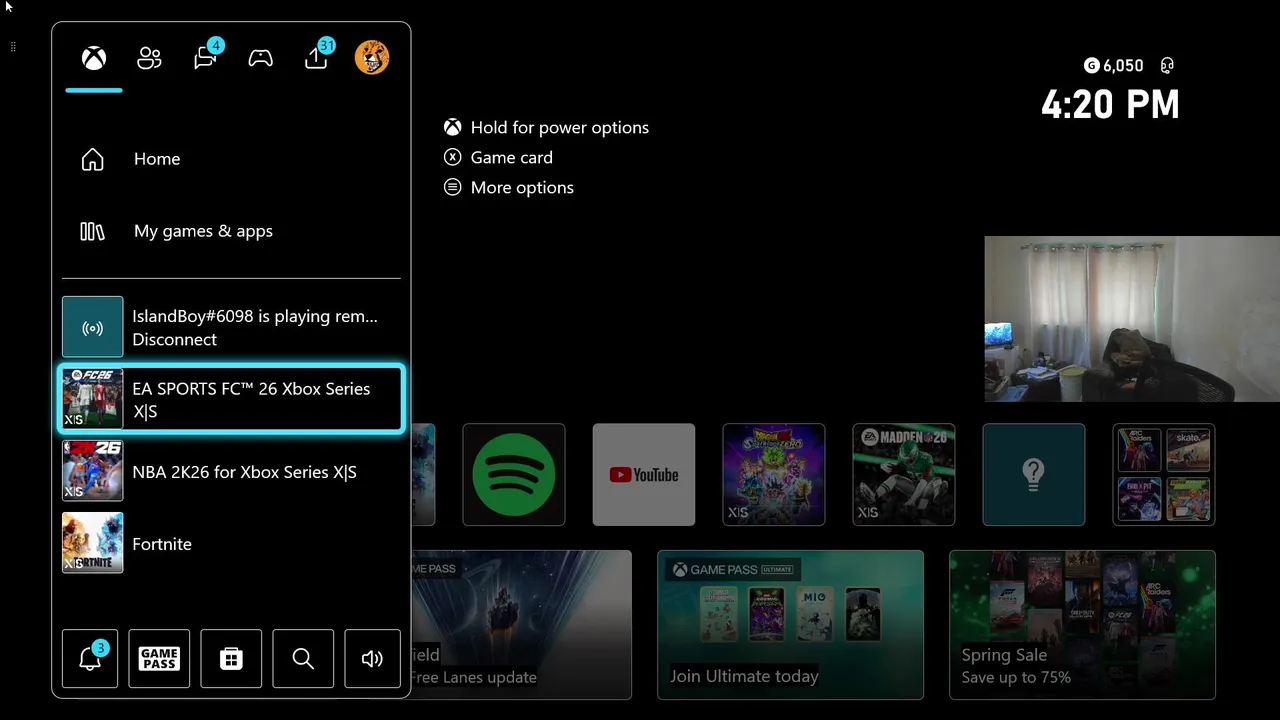Open the Spotify app tile
1280x720 pixels.
(x=514, y=474)
